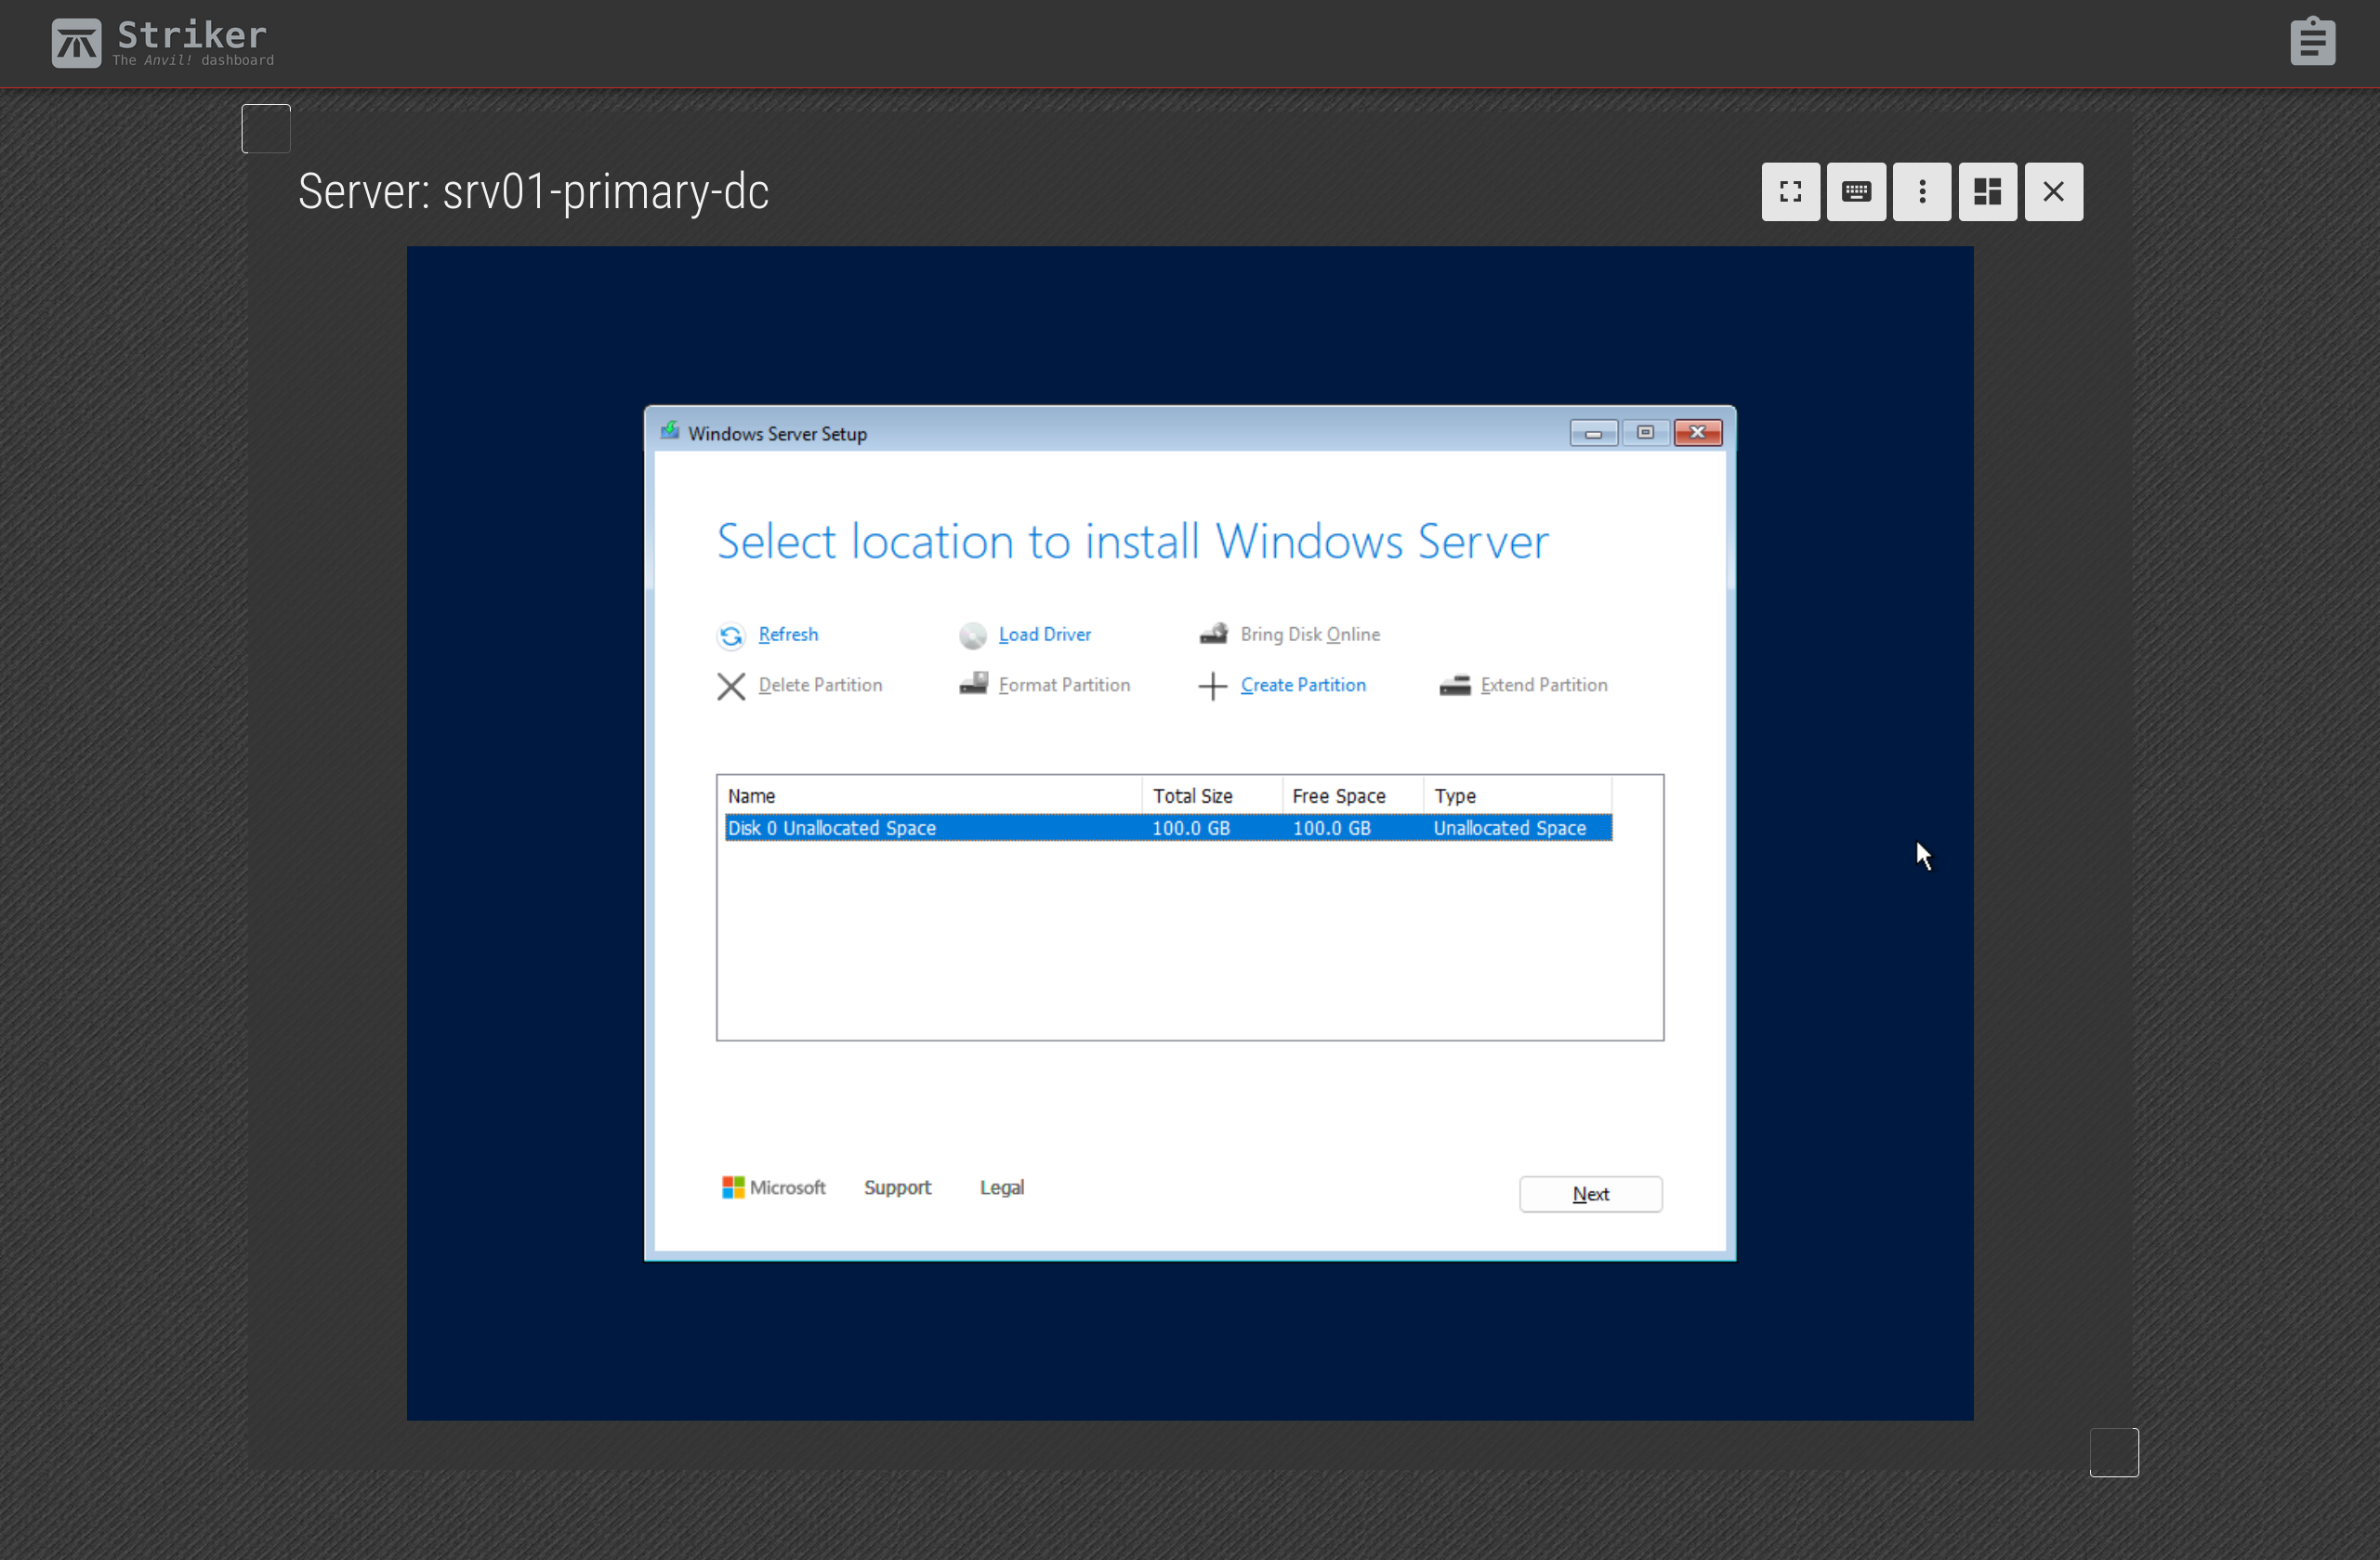Image resolution: width=2380 pixels, height=1560 pixels.
Task: Click the Create Partition plus icon
Action: [x=1212, y=686]
